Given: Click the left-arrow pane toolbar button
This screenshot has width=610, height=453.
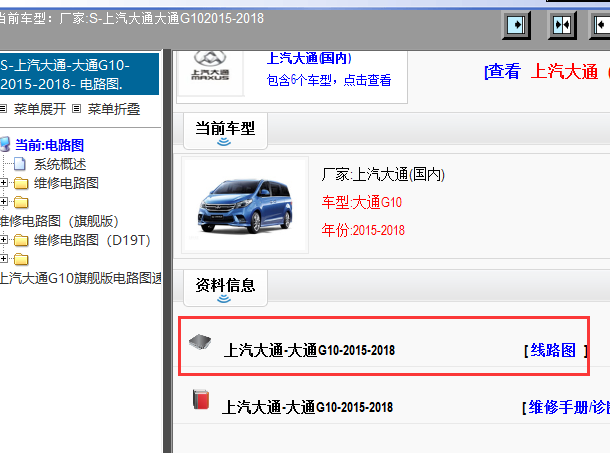Looking at the screenshot, I should click(x=601, y=25).
